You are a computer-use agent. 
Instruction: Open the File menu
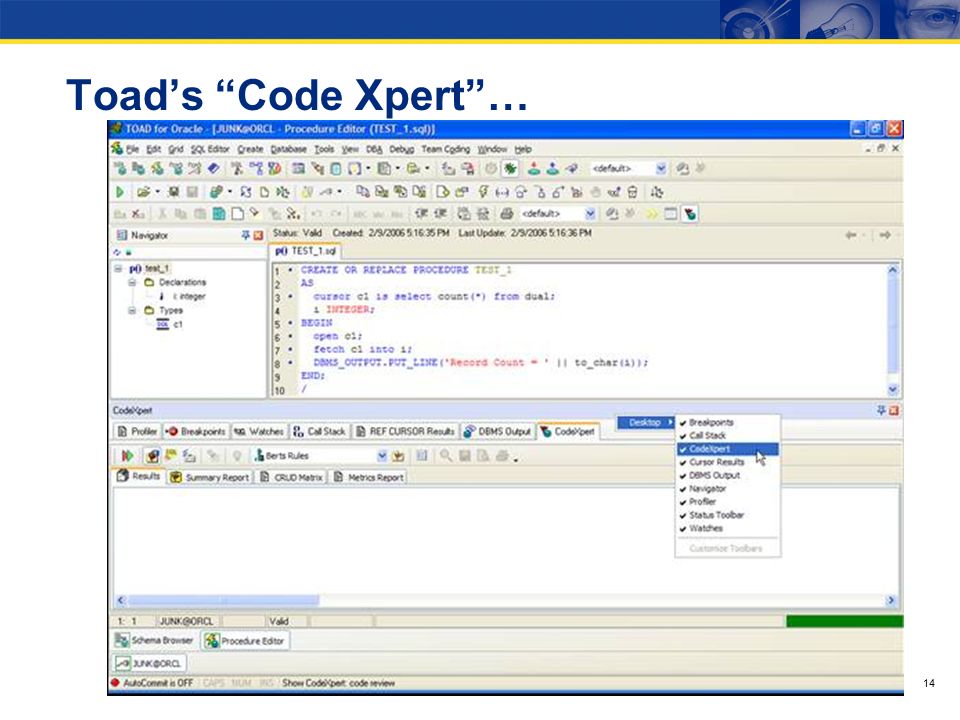tap(132, 149)
